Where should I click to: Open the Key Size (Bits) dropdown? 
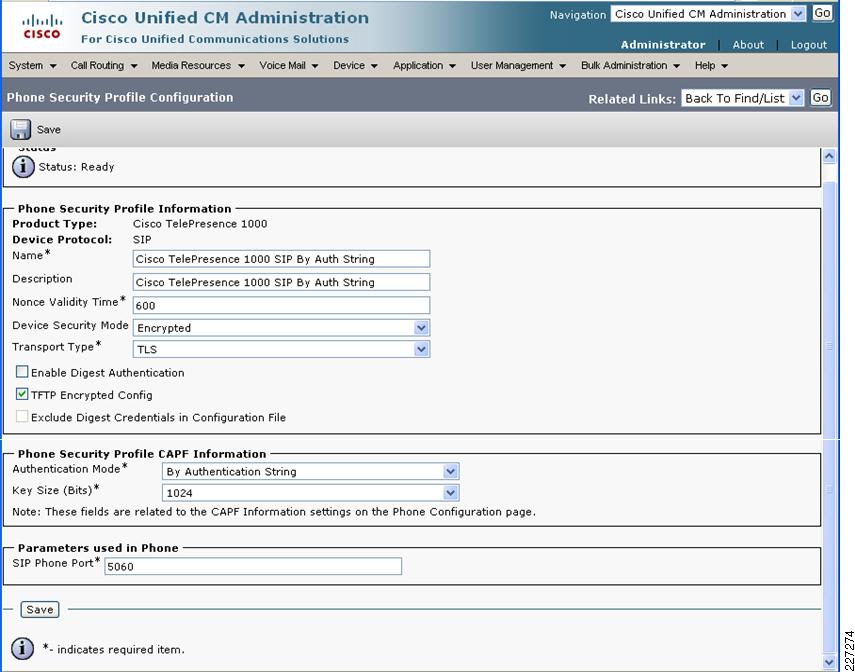(x=310, y=493)
